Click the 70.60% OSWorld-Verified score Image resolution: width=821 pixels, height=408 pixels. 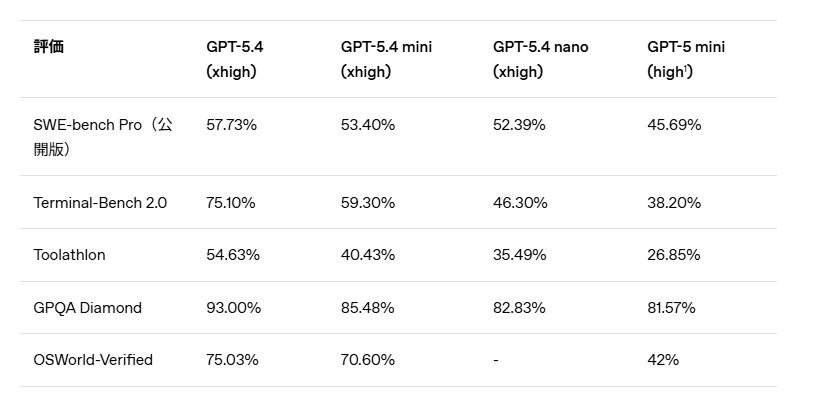(x=368, y=360)
